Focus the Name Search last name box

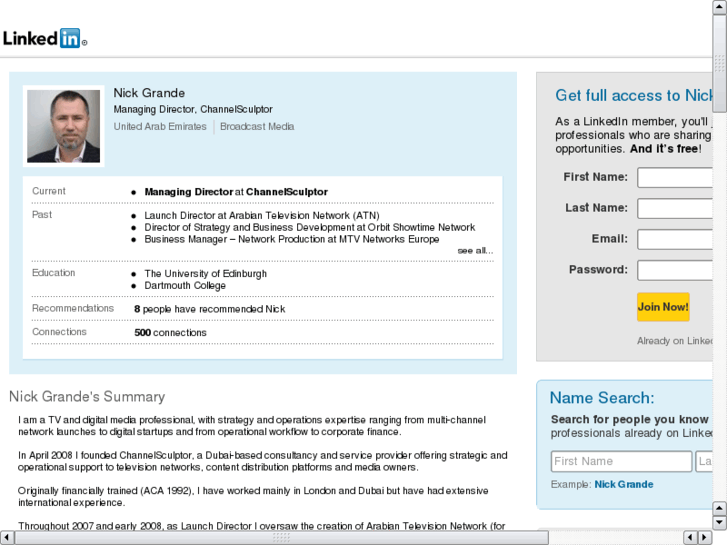(704, 461)
